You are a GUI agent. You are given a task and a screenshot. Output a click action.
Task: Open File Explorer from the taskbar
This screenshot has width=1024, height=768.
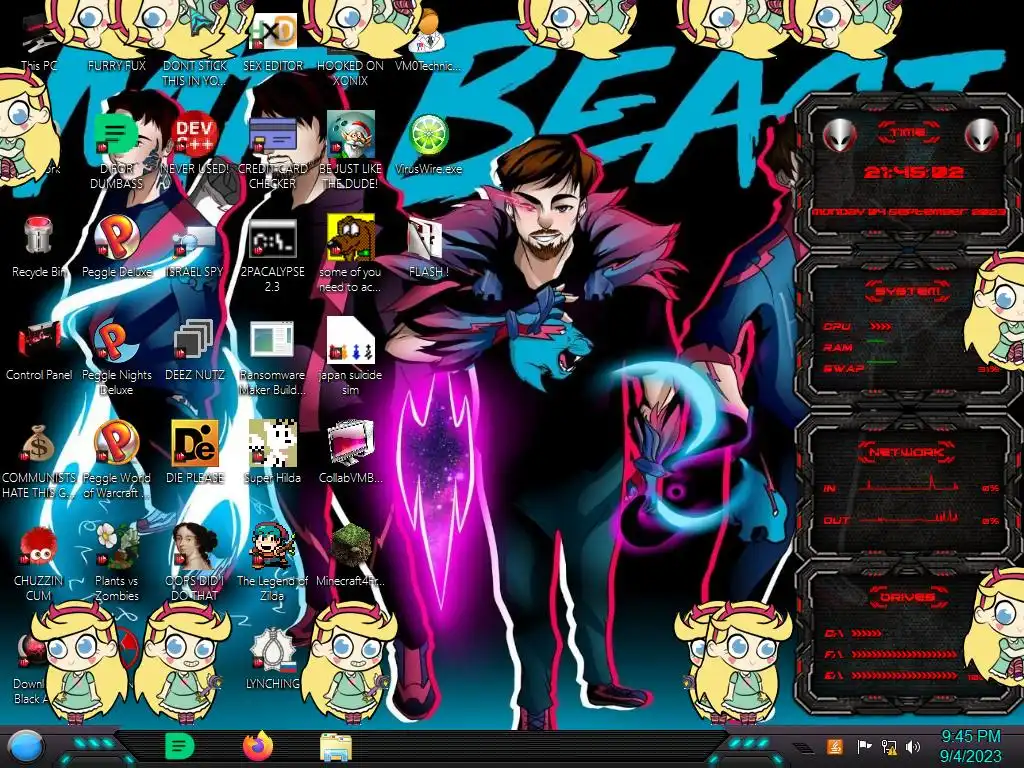click(336, 747)
